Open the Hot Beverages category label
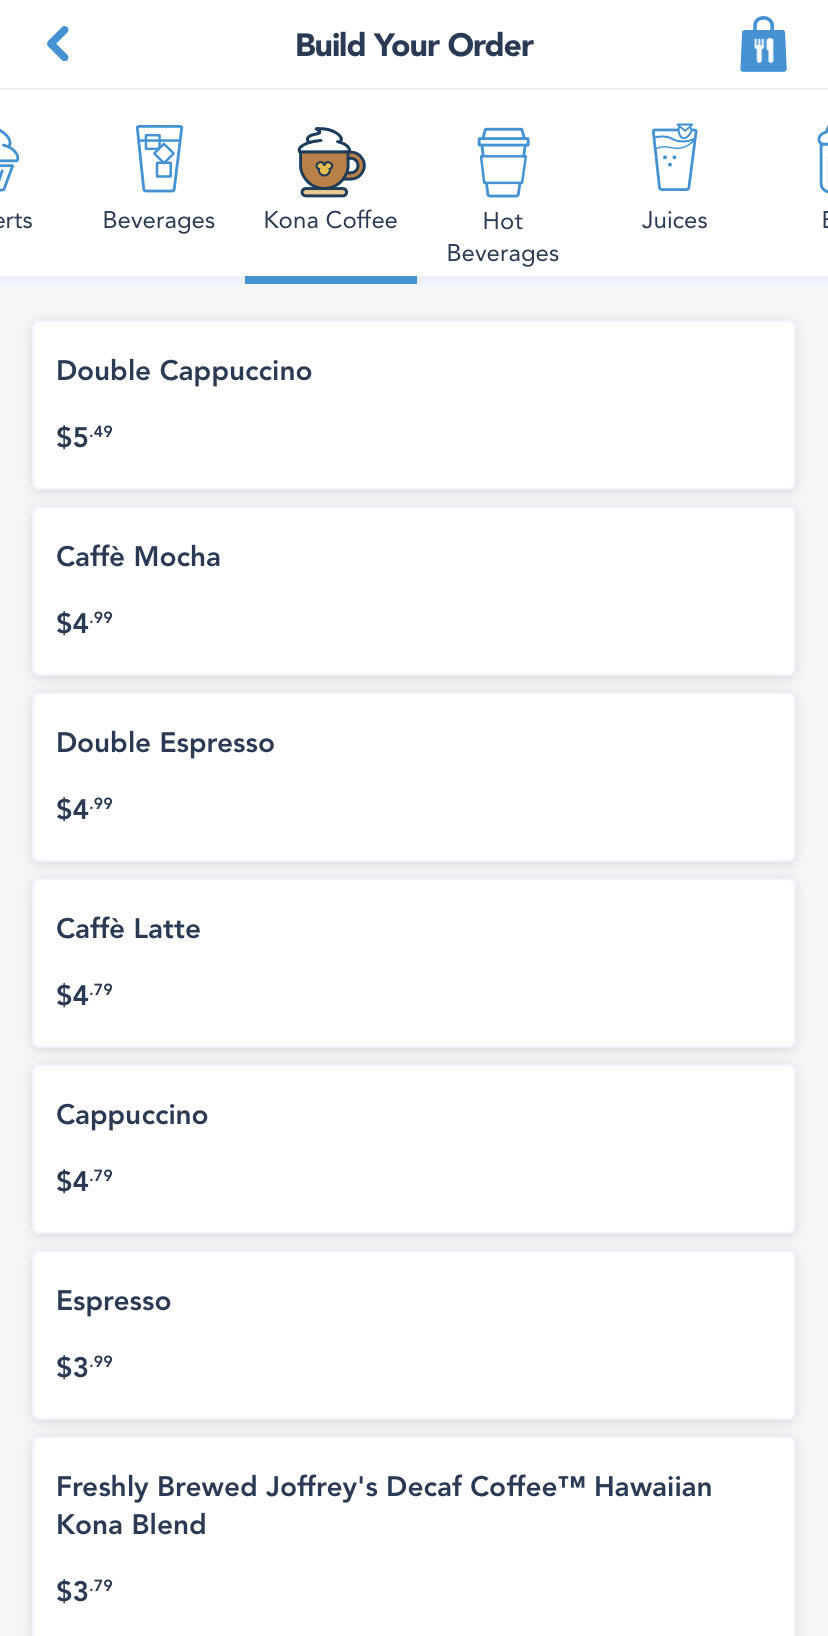 [x=503, y=237]
